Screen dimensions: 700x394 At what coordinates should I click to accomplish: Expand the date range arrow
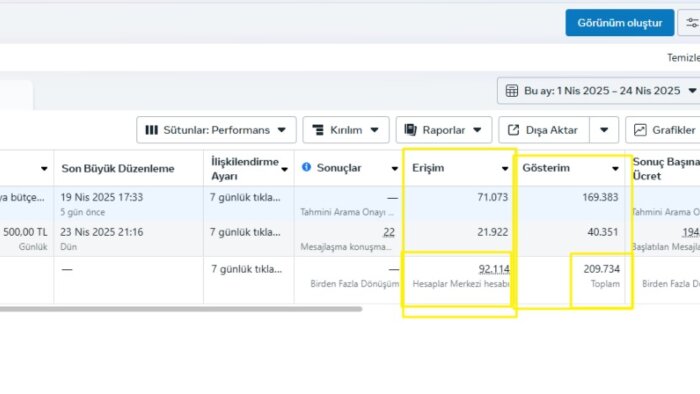point(692,91)
